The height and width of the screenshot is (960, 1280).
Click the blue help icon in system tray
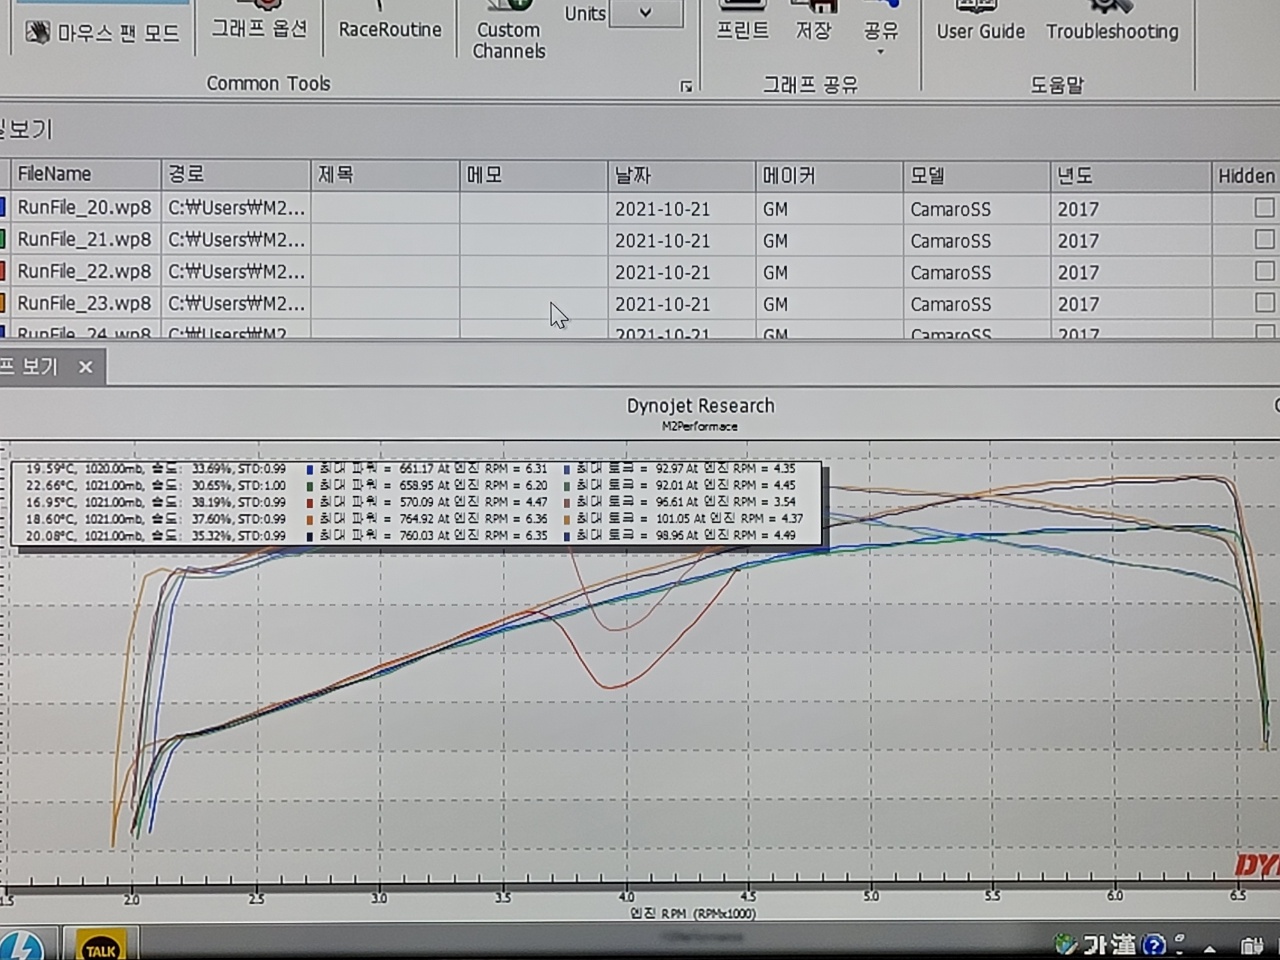[x=1153, y=944]
